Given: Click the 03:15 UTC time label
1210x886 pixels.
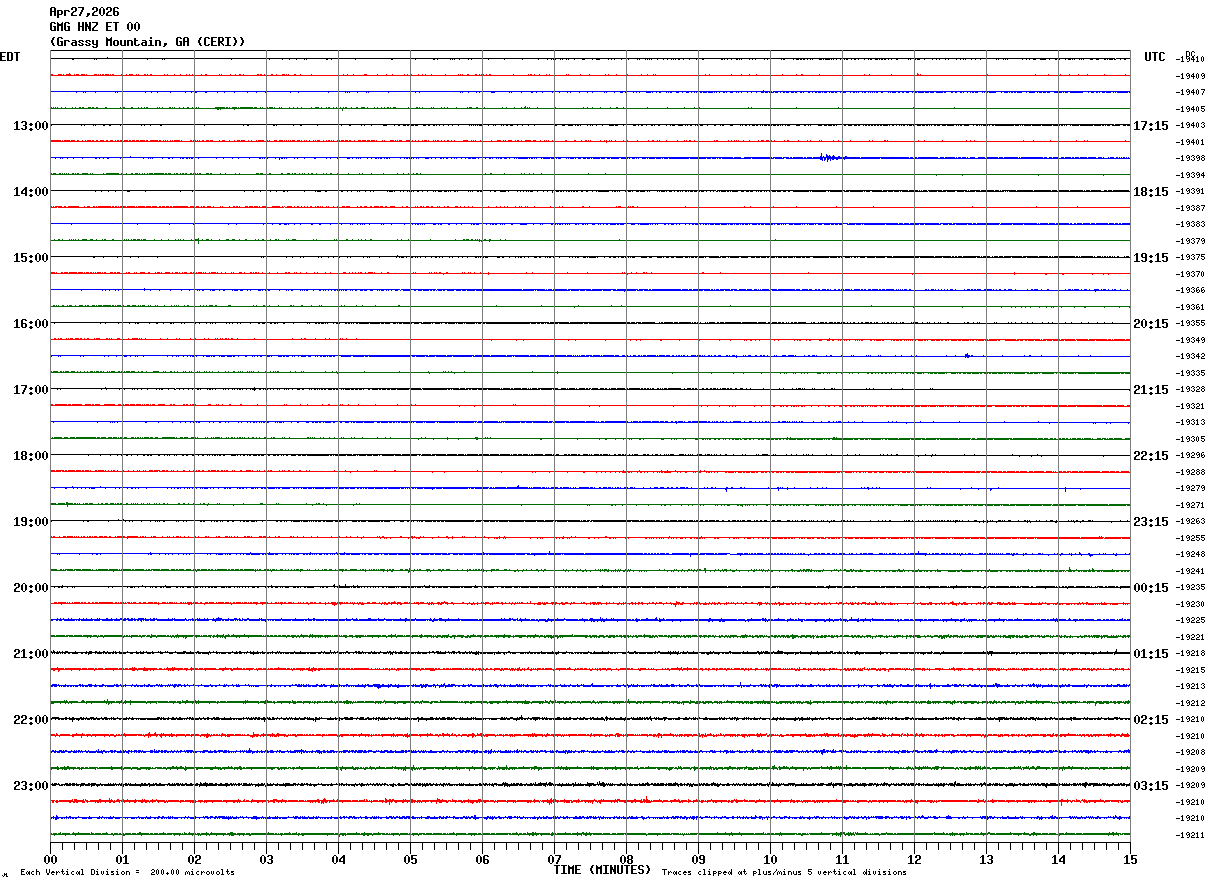Looking at the screenshot, I should (1150, 786).
